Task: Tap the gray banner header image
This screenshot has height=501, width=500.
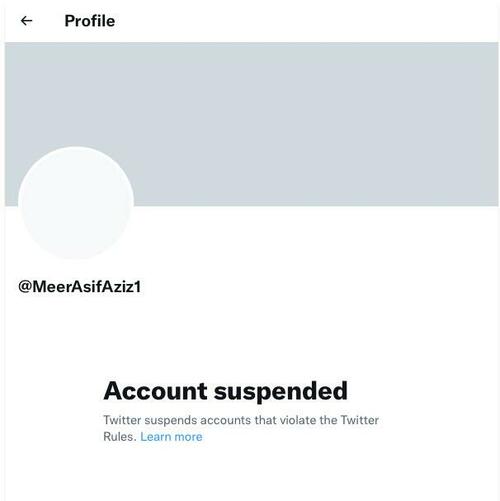Action: pos(252,124)
